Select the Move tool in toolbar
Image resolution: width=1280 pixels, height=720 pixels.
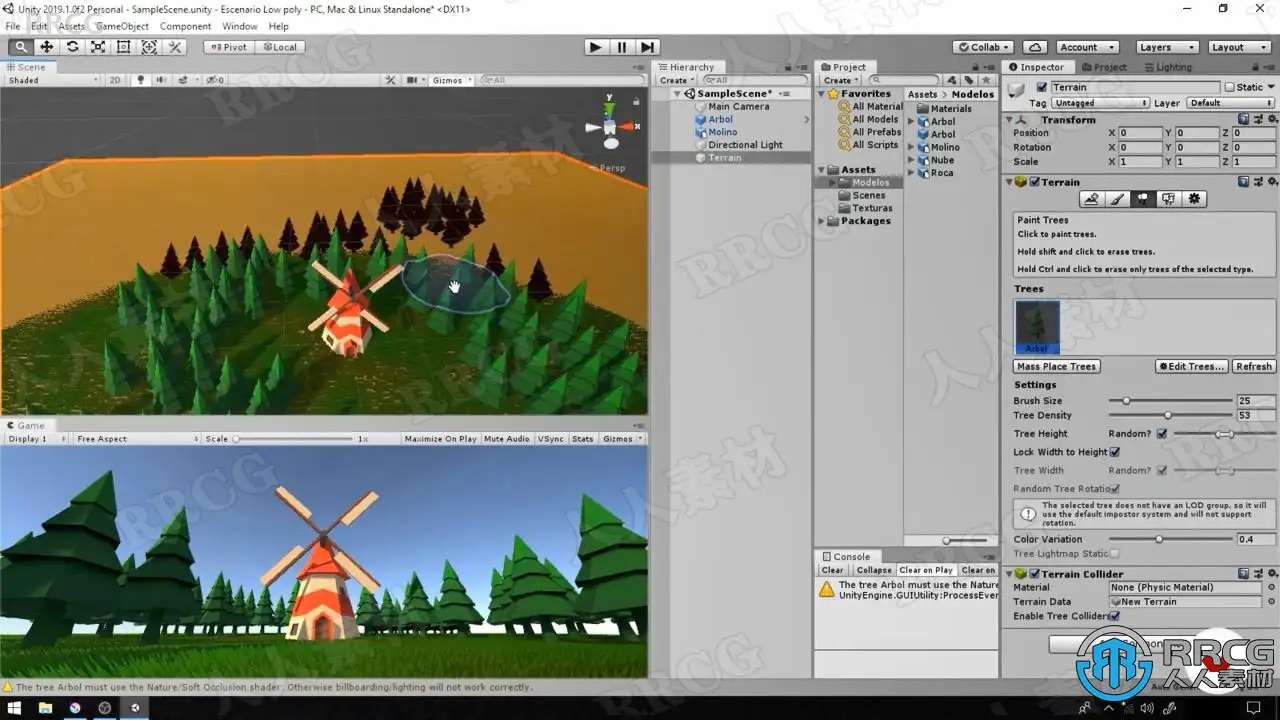tap(47, 47)
